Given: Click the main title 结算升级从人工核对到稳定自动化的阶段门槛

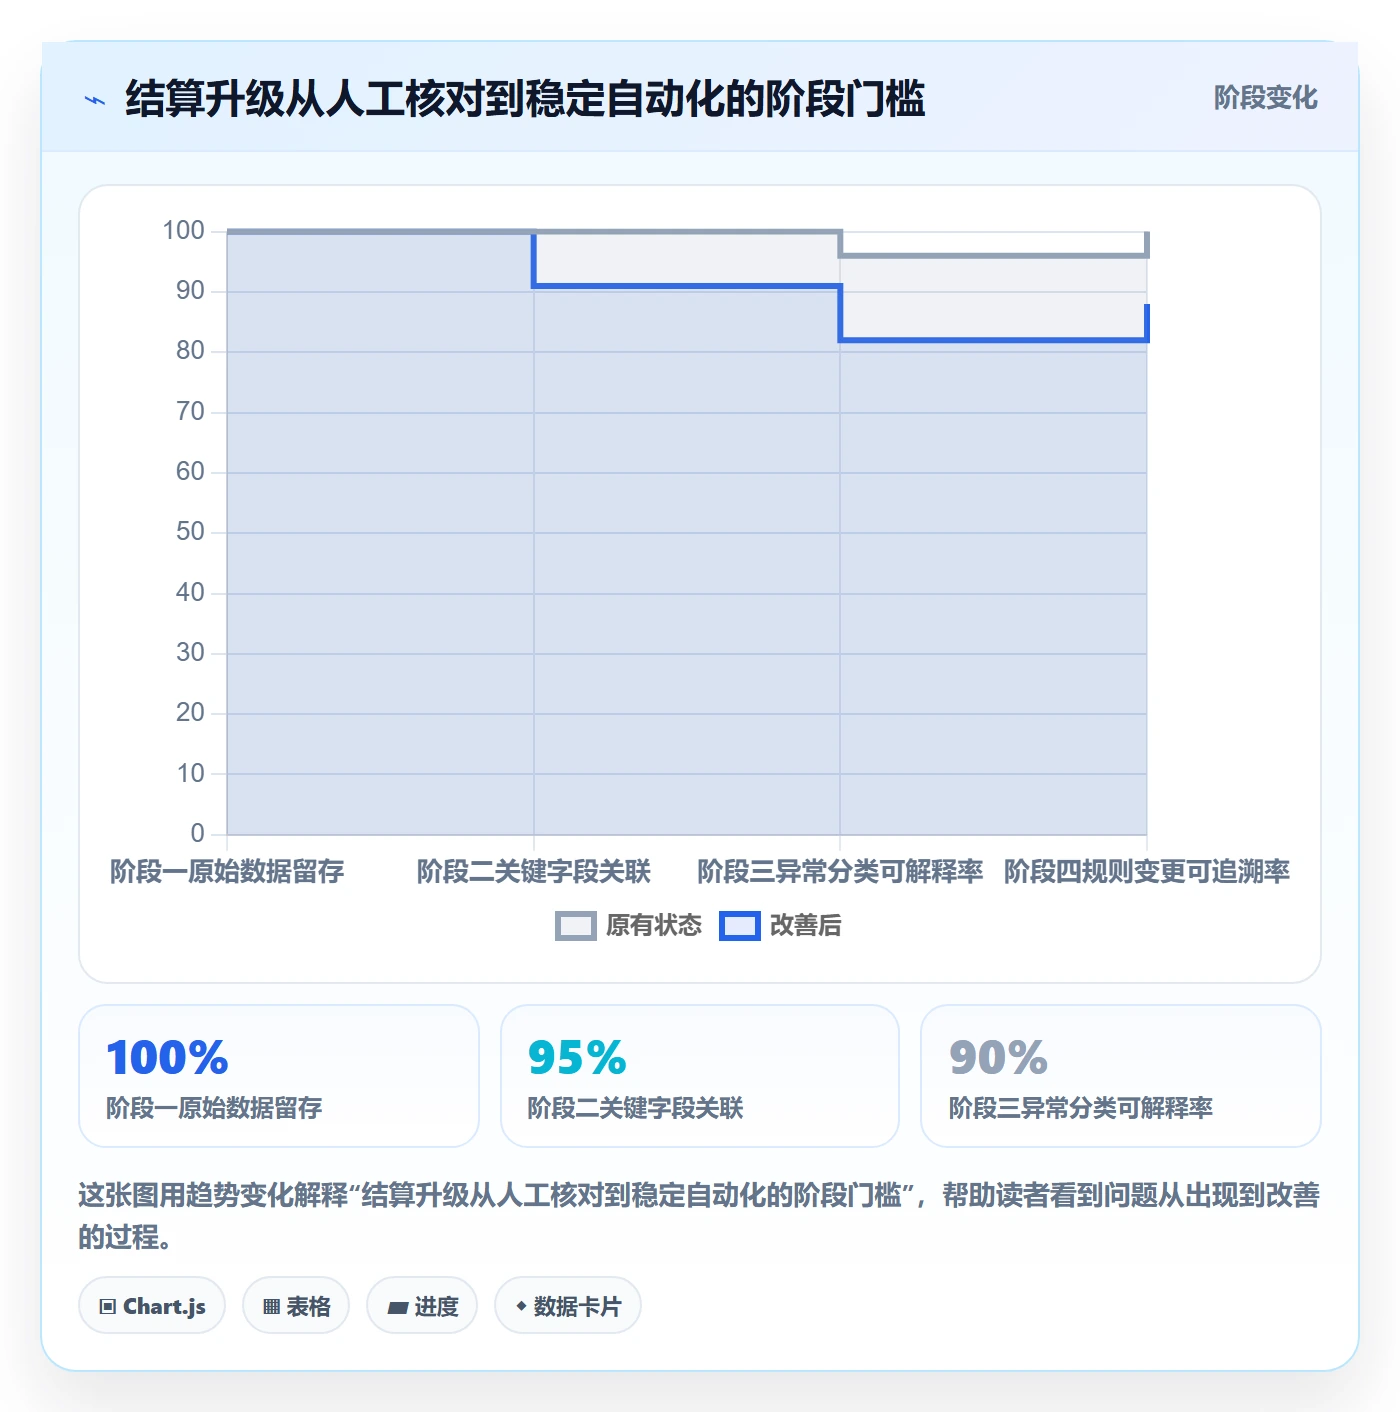Looking at the screenshot, I should (525, 99).
